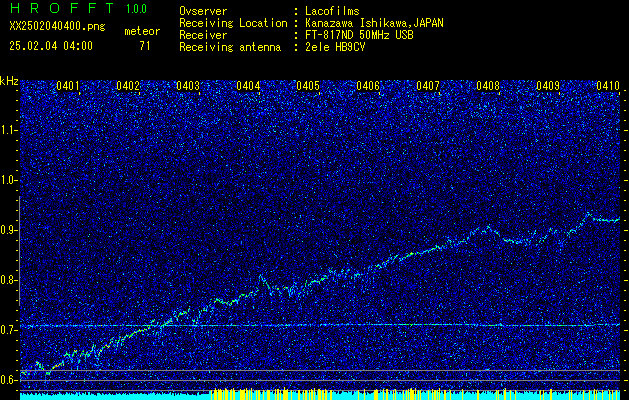The height and width of the screenshot is (400, 629).
Task: Click the 0410 time marker
Action: (608, 85)
